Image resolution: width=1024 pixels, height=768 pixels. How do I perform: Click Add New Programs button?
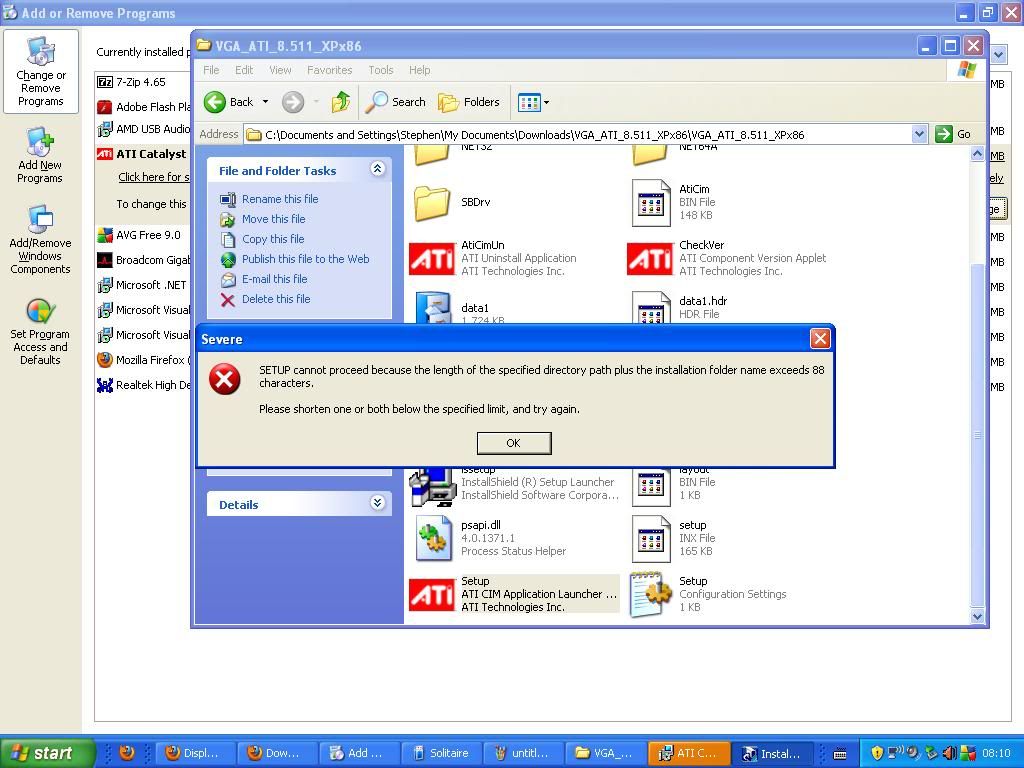coord(40,156)
